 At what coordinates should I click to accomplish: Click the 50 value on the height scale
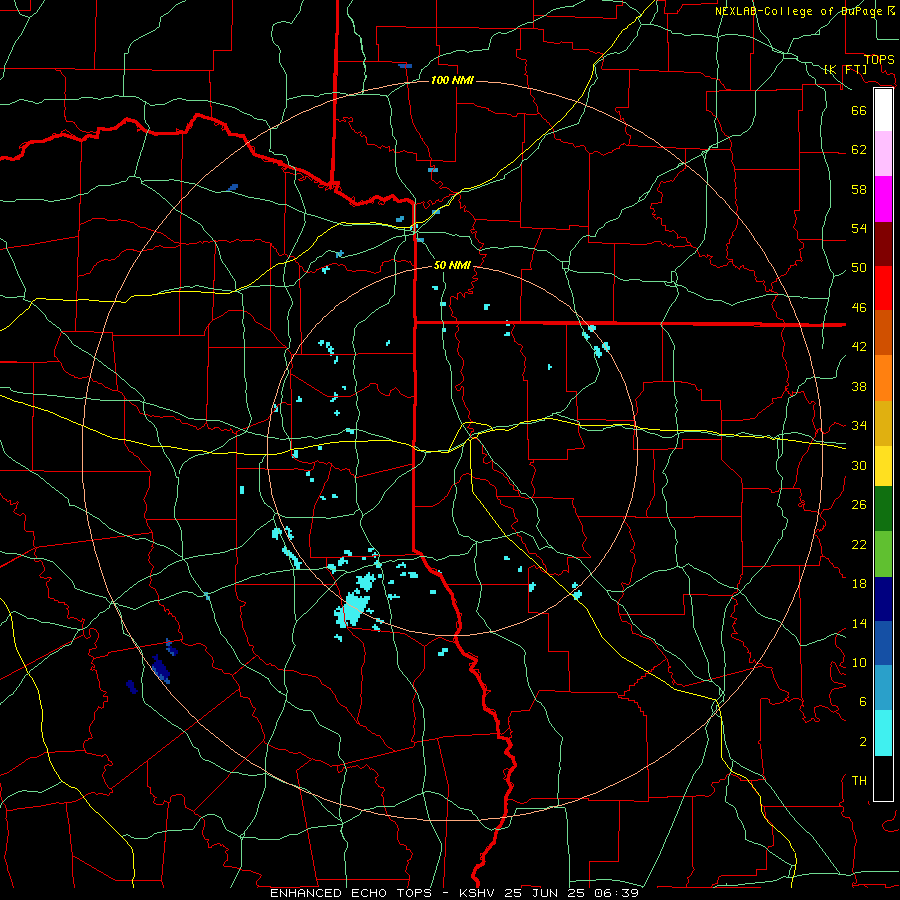pos(859,268)
